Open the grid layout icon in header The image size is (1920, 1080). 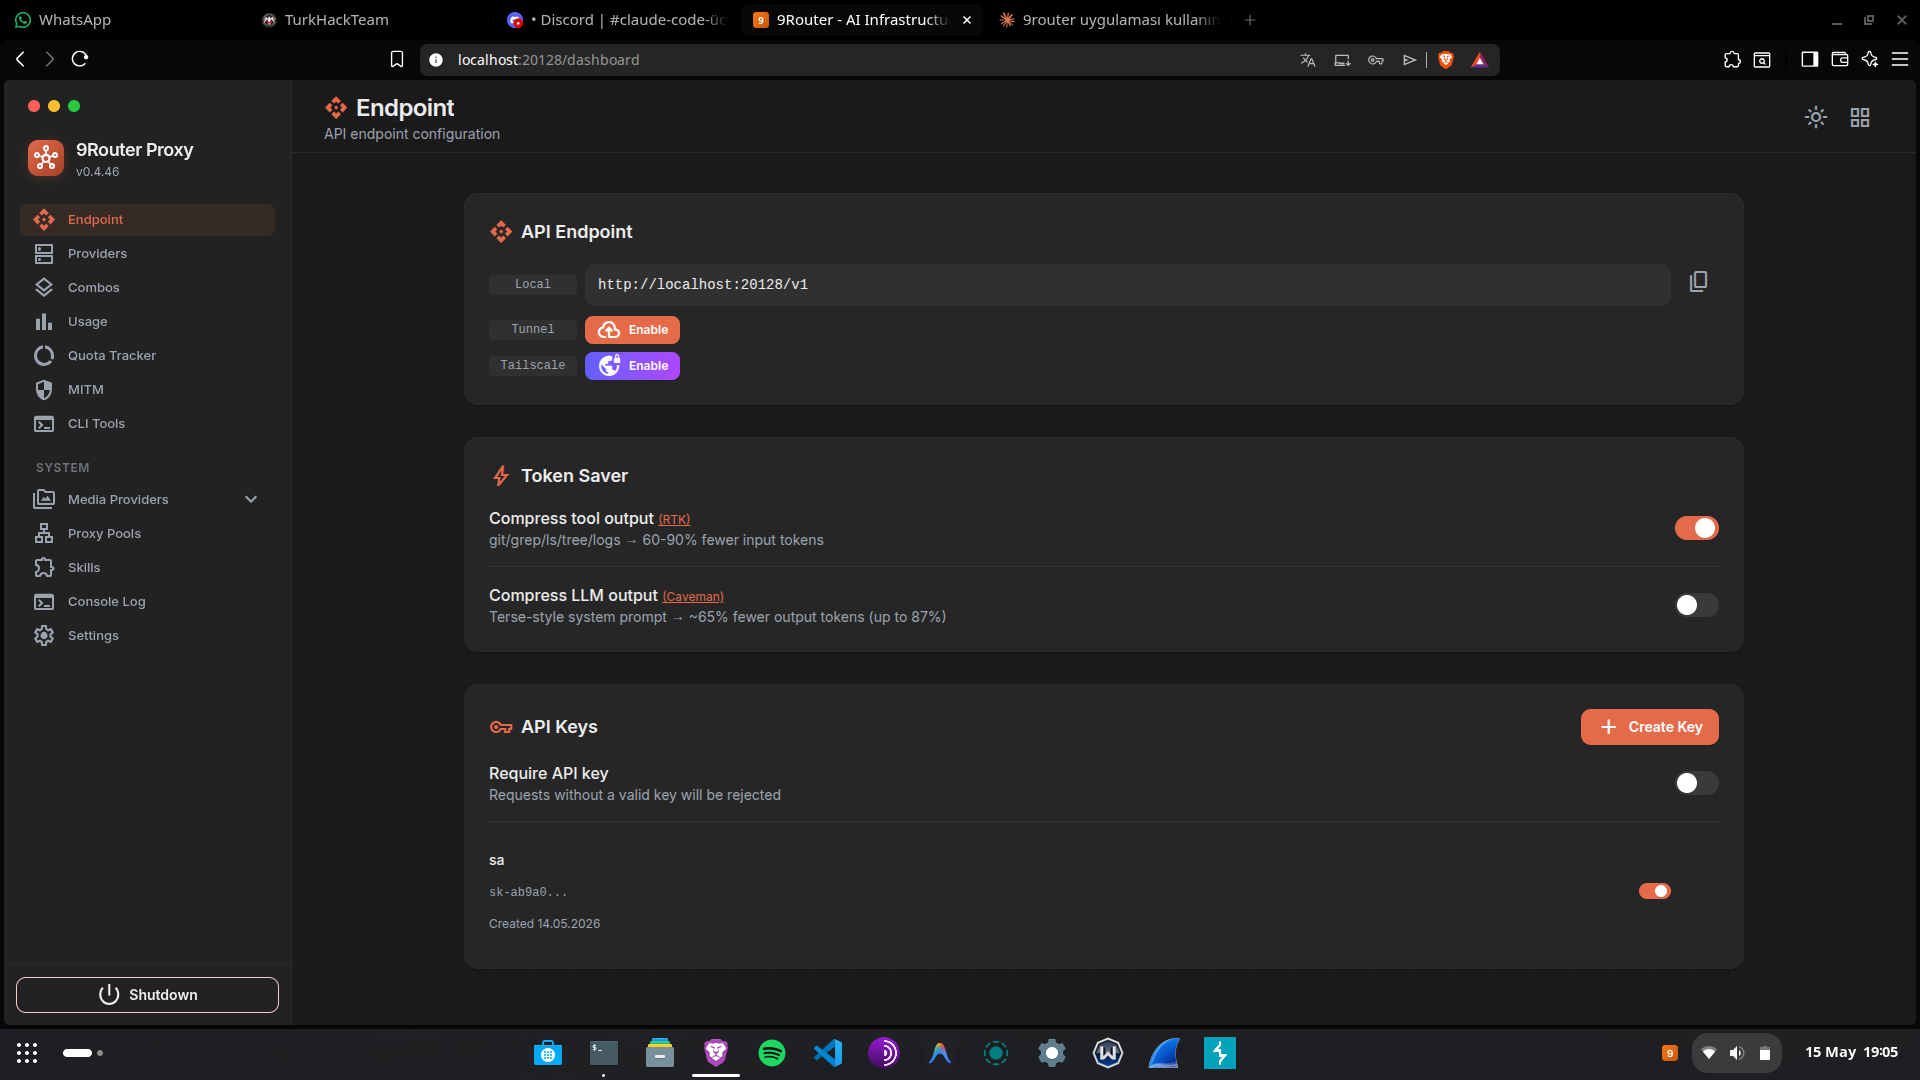[1860, 118]
